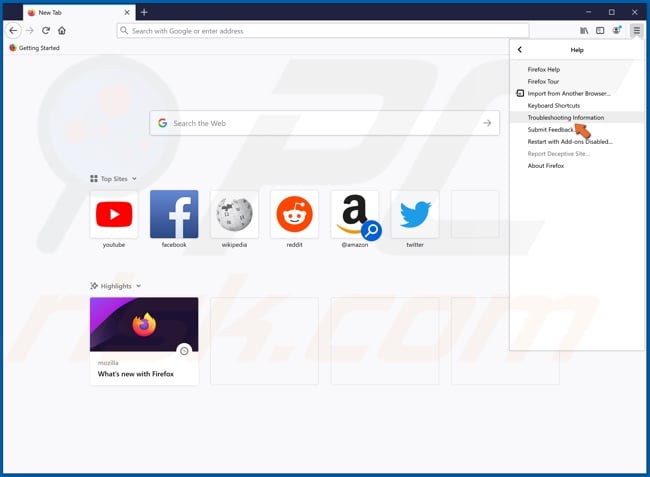The height and width of the screenshot is (477, 650).
Task: Open a new tab with plus button
Action: pyautogui.click(x=144, y=12)
